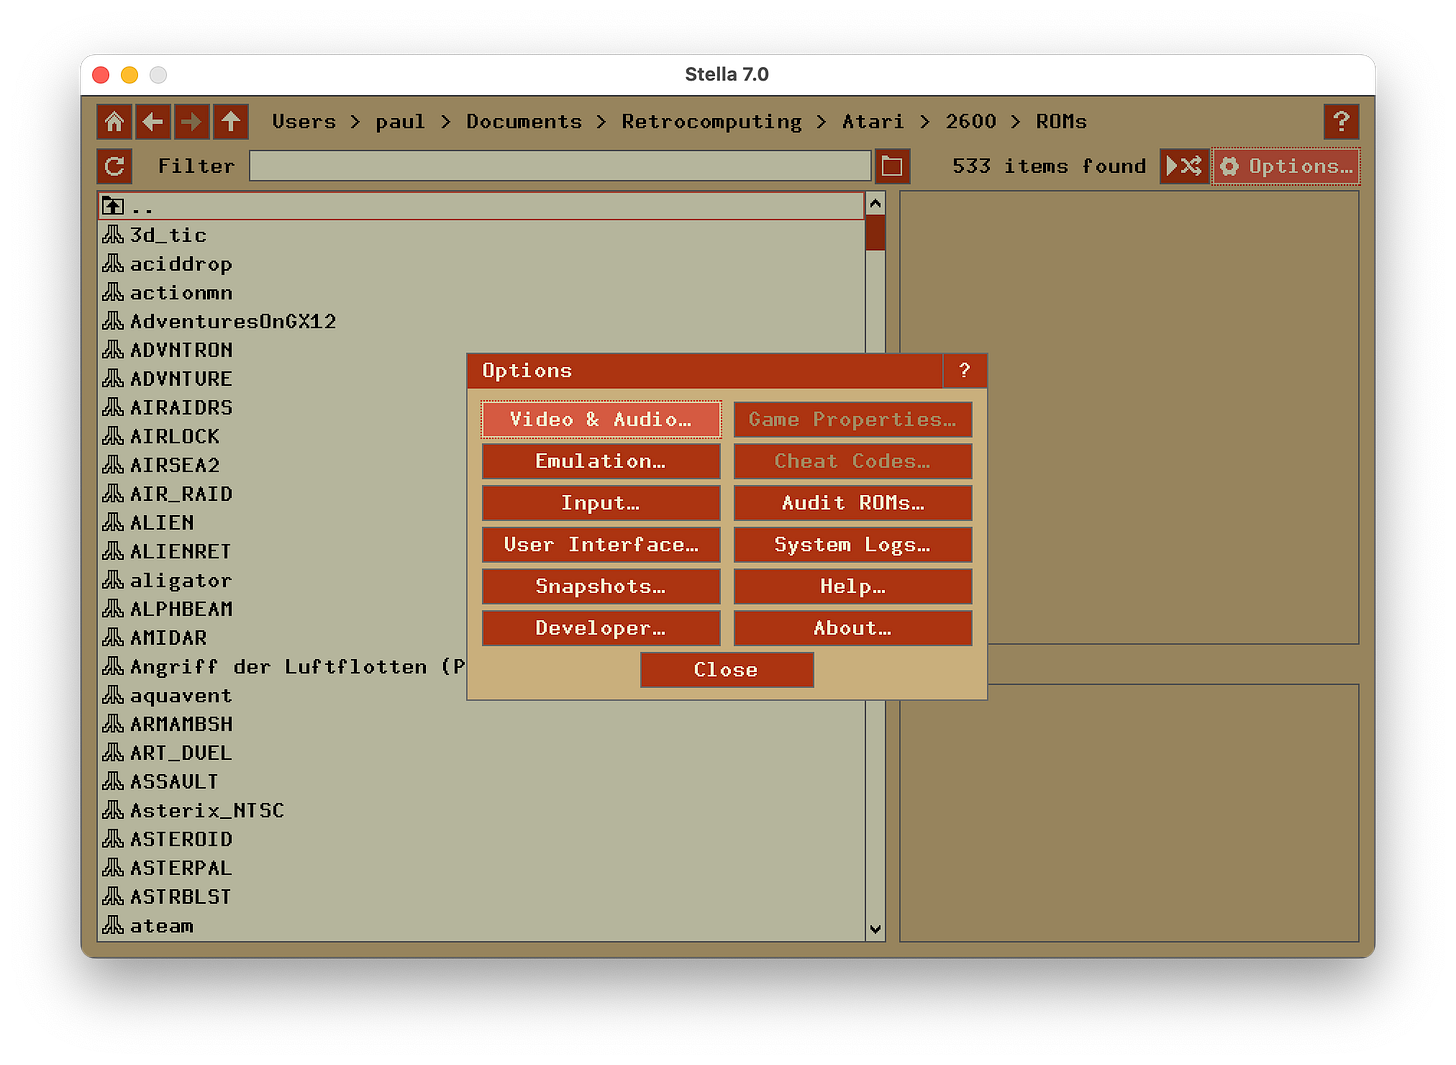Viewport: 1456px width, 1065px height.
Task: Go to the home directory icon
Action: [114, 122]
